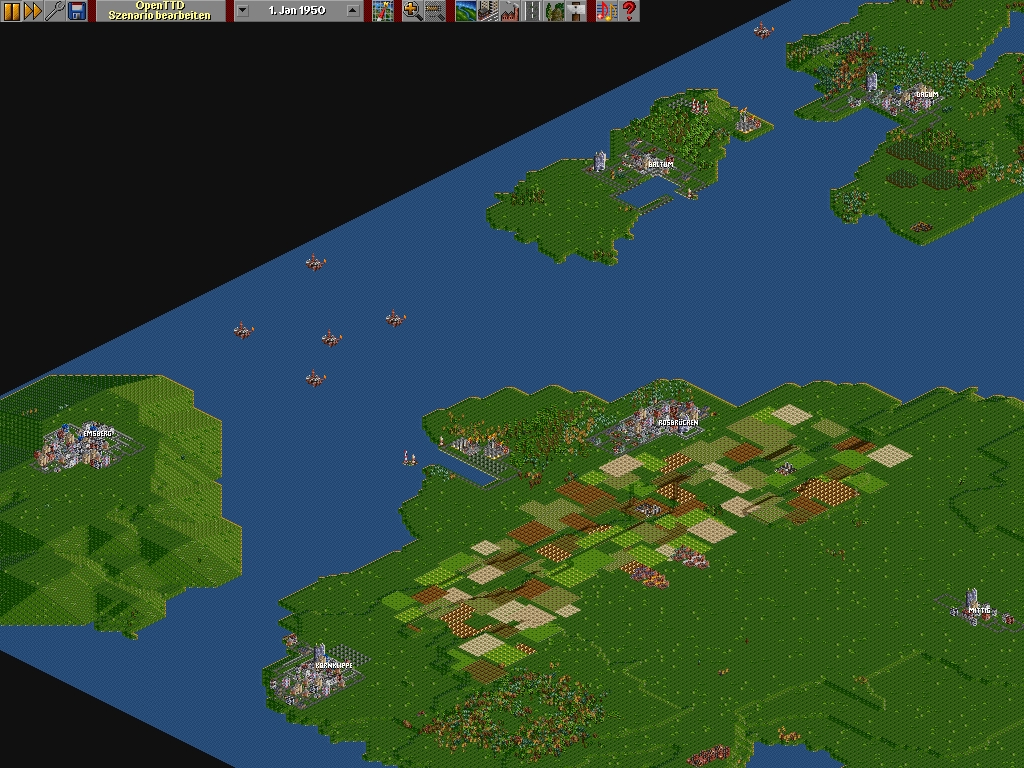Screen dimensions: 1024x768
Task: Select the plant trees tool
Action: point(554,11)
